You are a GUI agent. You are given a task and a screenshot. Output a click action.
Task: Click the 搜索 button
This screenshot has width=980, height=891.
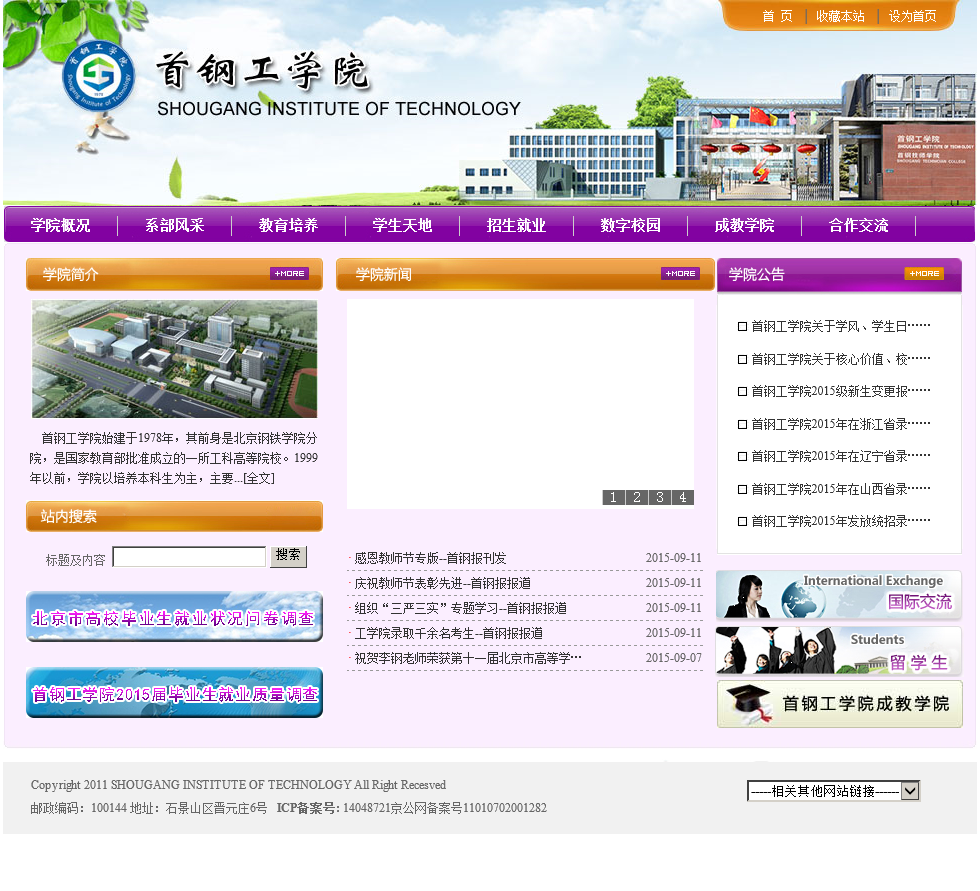288,555
